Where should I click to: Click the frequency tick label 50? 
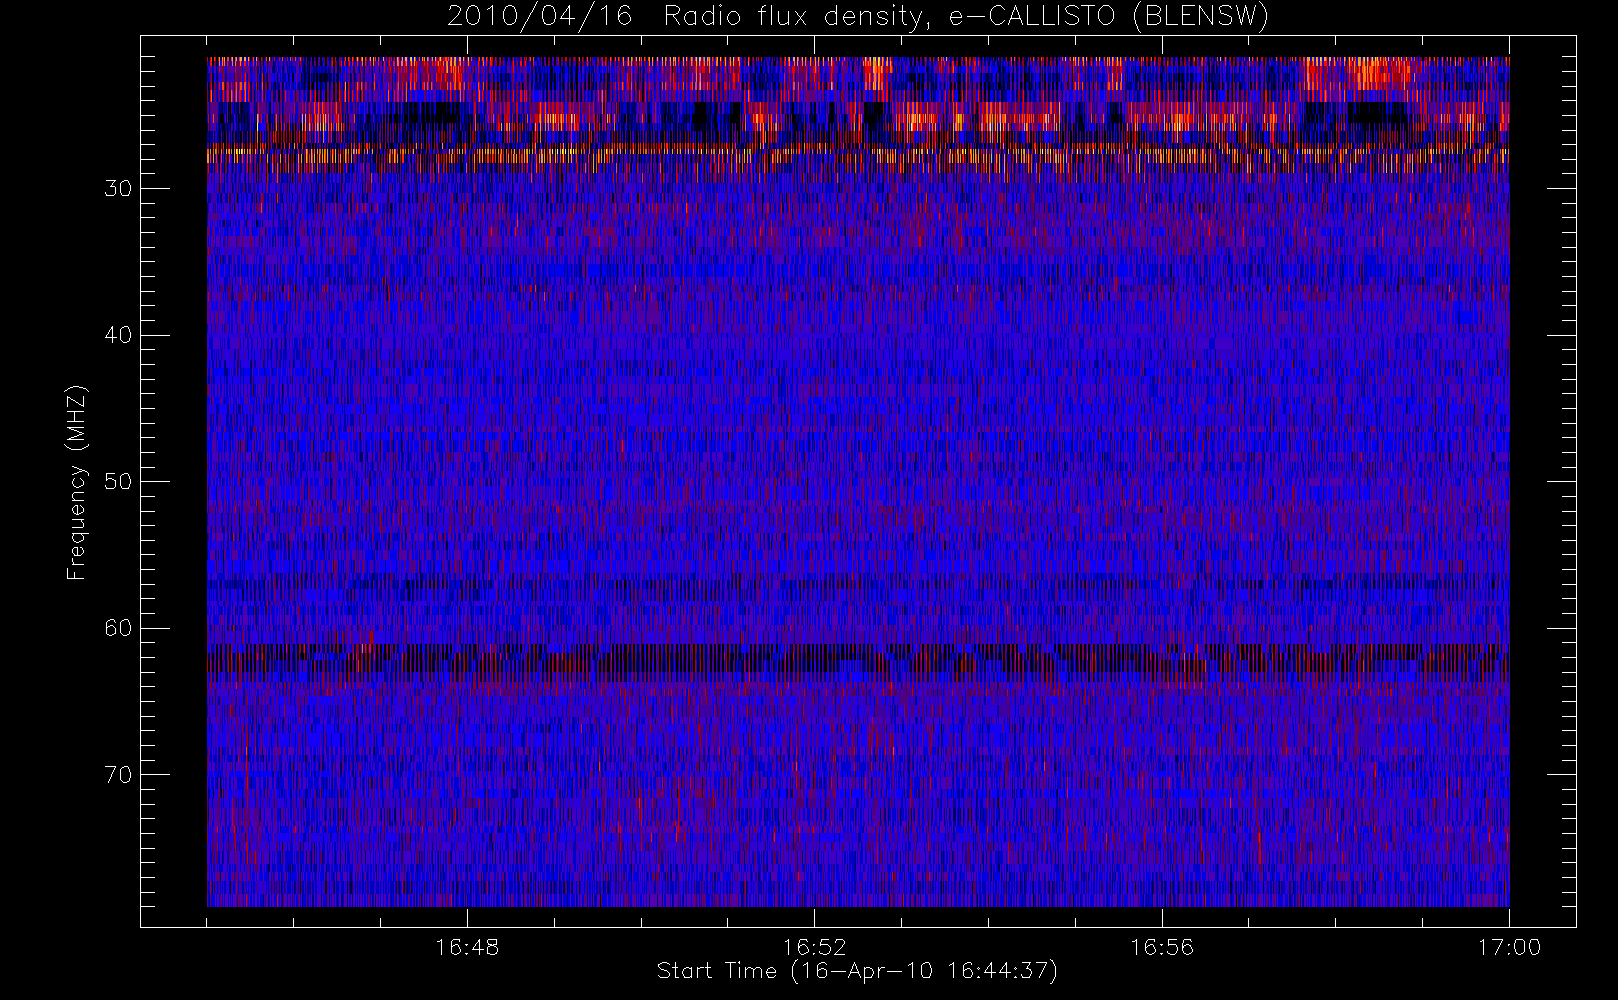pos(118,482)
